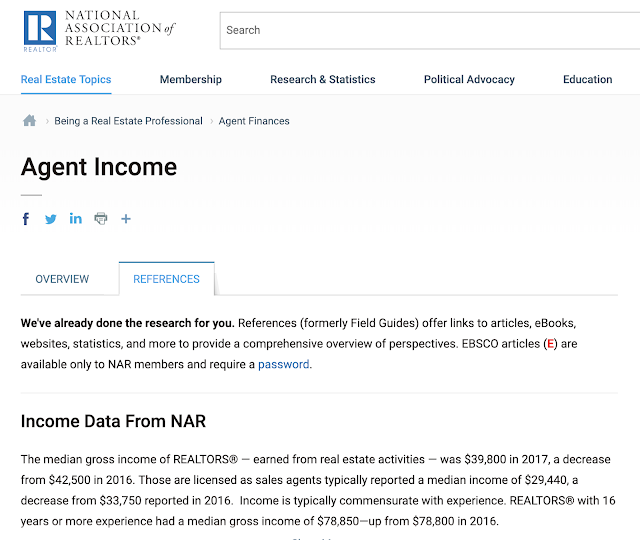Switch to the Overview tab
The height and width of the screenshot is (540, 640).
(62, 279)
